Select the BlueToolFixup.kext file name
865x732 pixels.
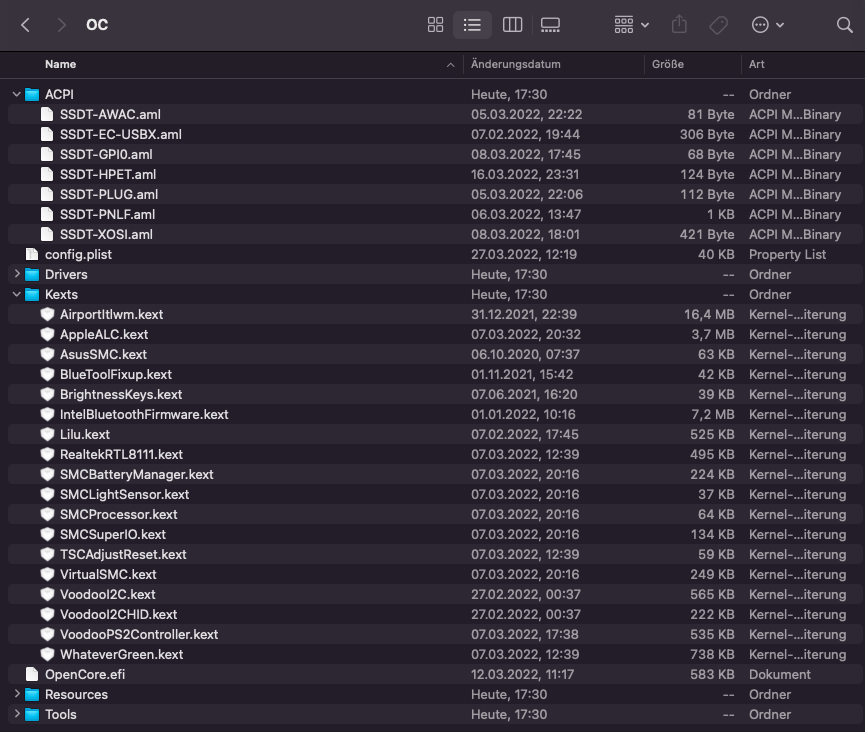click(x=116, y=375)
